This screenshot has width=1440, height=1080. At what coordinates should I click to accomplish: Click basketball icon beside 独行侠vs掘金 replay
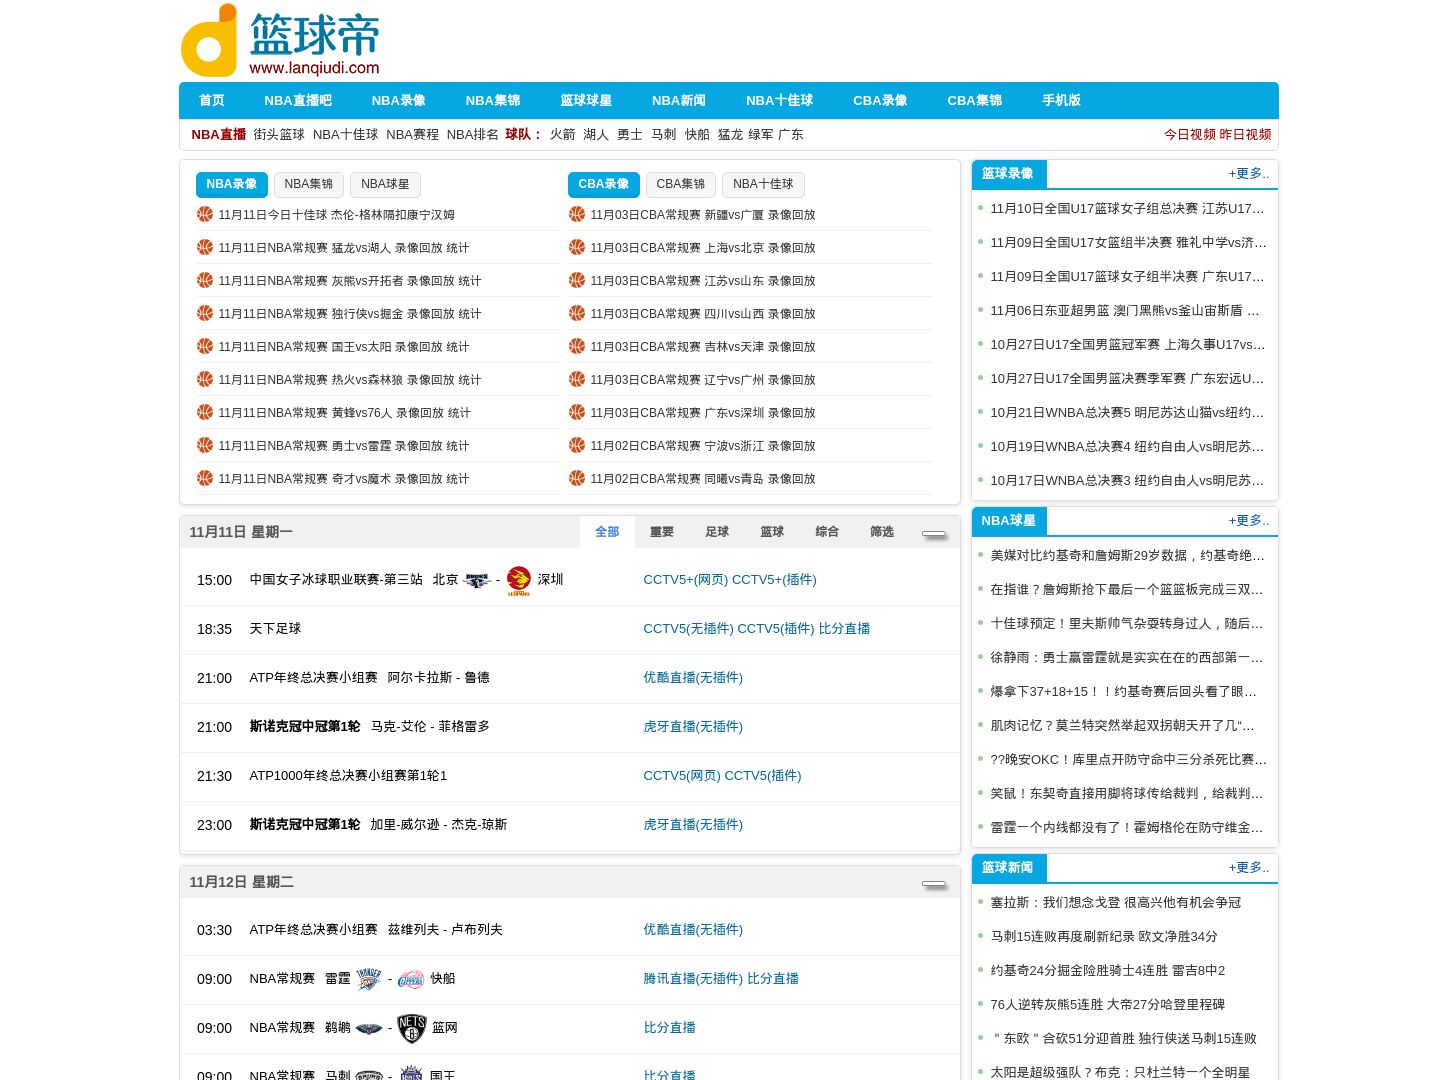(205, 313)
